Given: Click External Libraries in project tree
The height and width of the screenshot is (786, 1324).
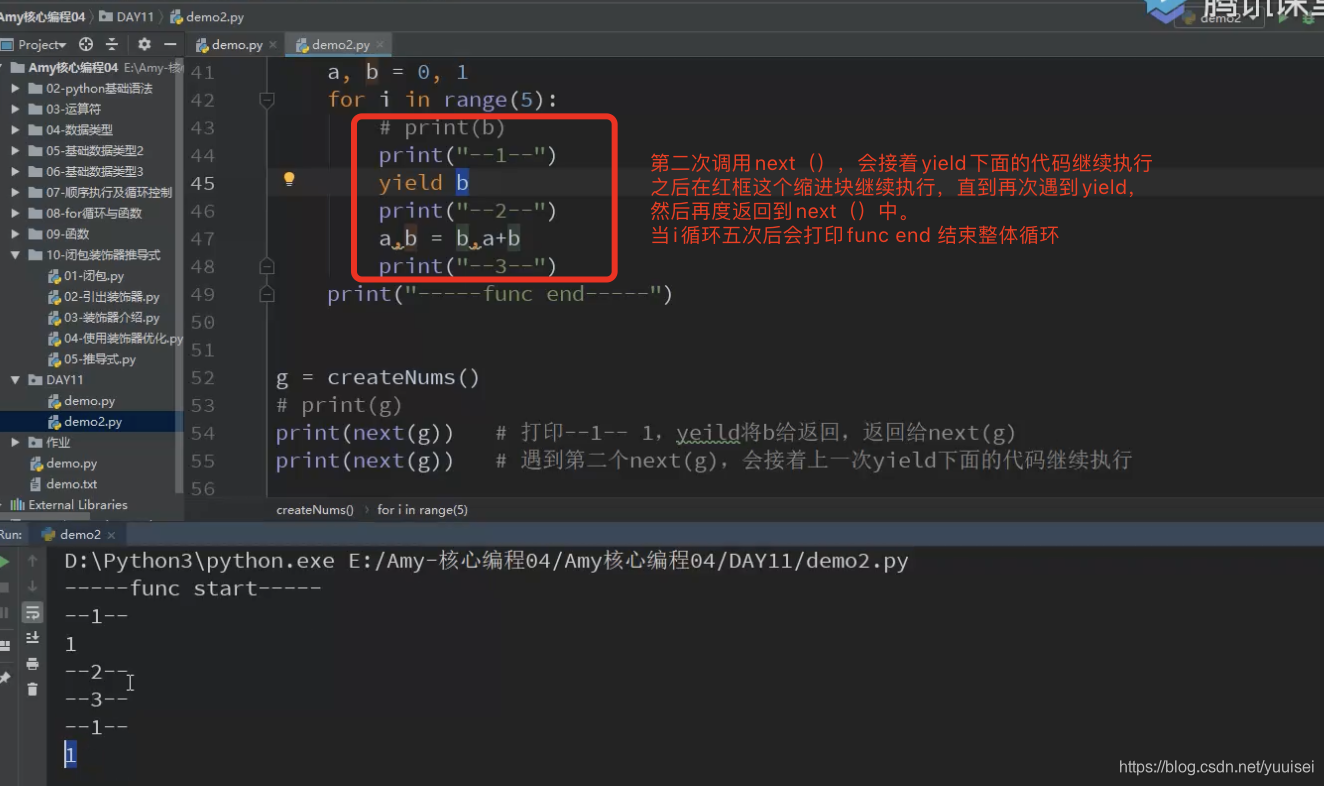Looking at the screenshot, I should click(x=69, y=505).
